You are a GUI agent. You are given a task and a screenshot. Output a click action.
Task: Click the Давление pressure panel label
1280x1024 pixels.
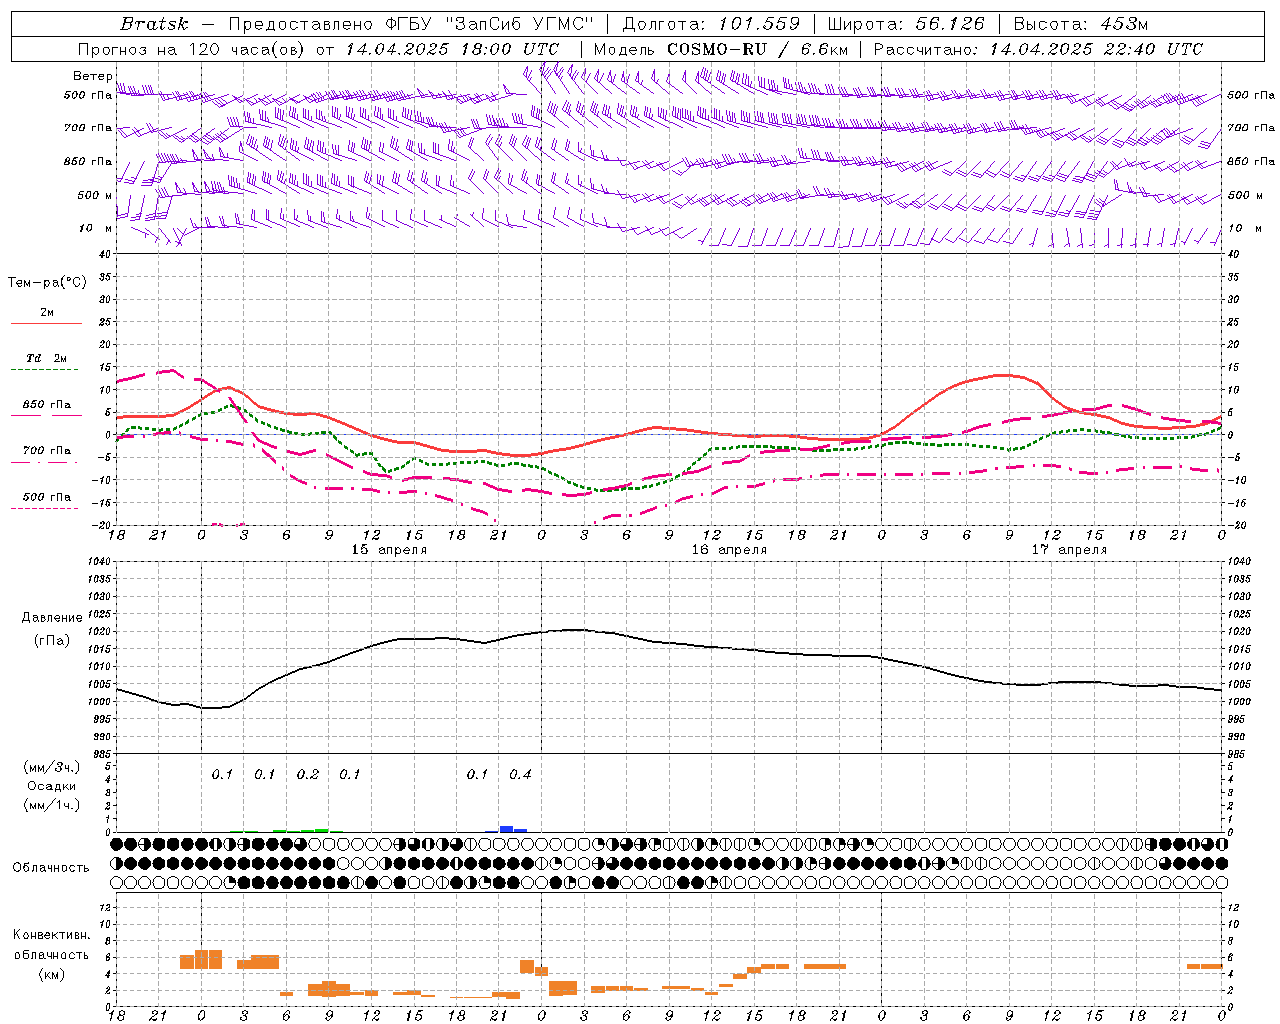(x=51, y=618)
